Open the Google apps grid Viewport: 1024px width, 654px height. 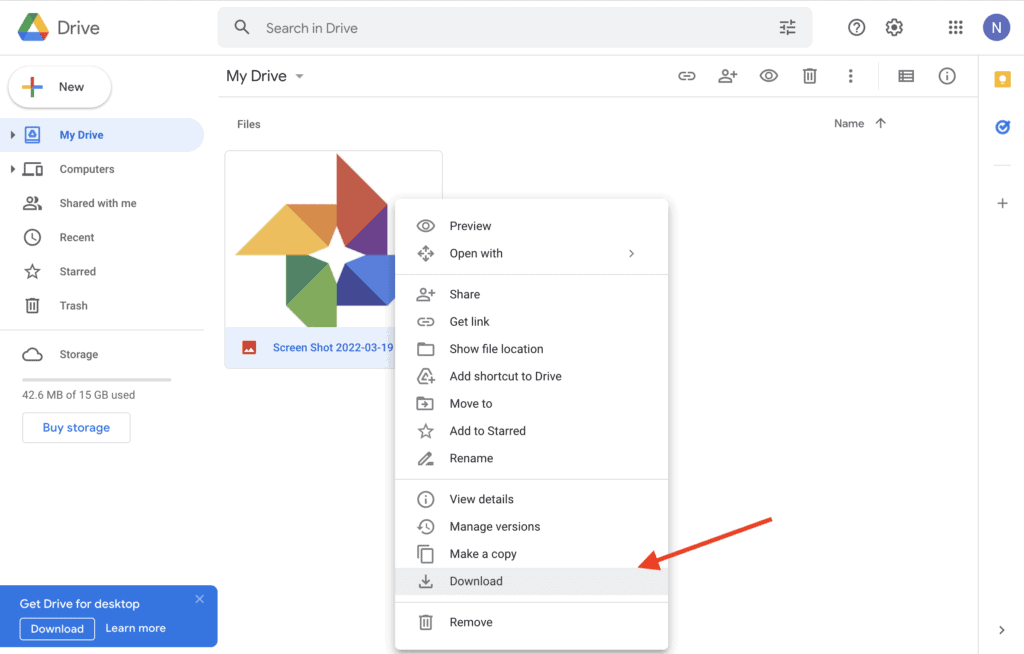pyautogui.click(x=955, y=27)
